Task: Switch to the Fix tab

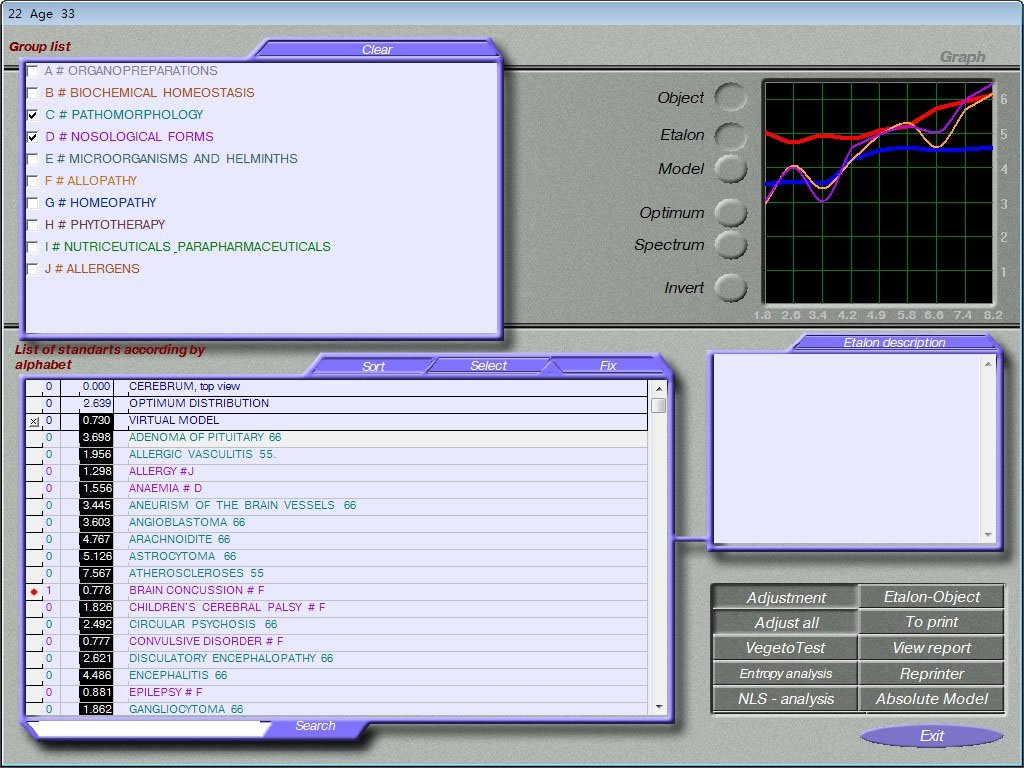Action: point(608,366)
